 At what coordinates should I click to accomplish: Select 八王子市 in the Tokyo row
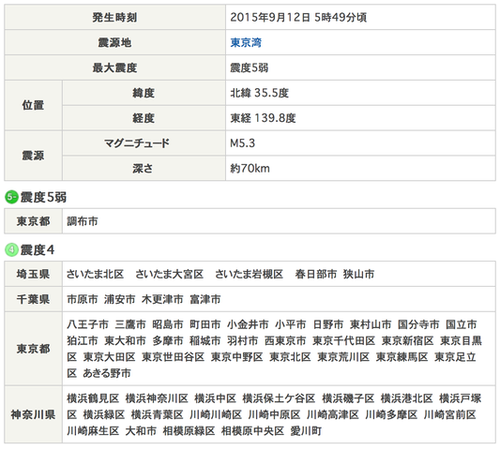coord(88,324)
